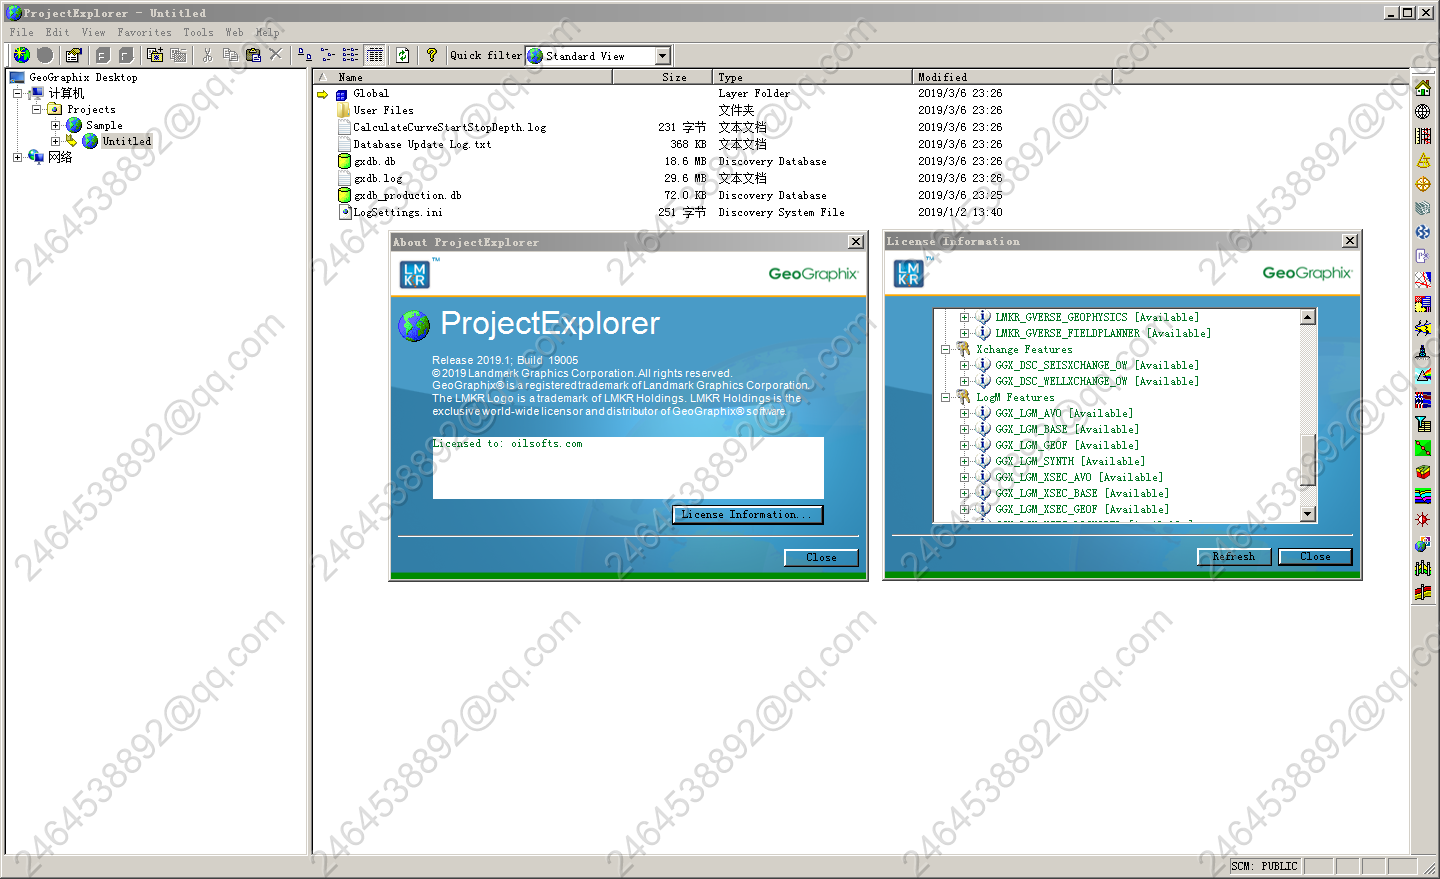Screen dimensions: 1440x879
Task: Click the blue swirl sidebar icon
Action: tap(1423, 232)
